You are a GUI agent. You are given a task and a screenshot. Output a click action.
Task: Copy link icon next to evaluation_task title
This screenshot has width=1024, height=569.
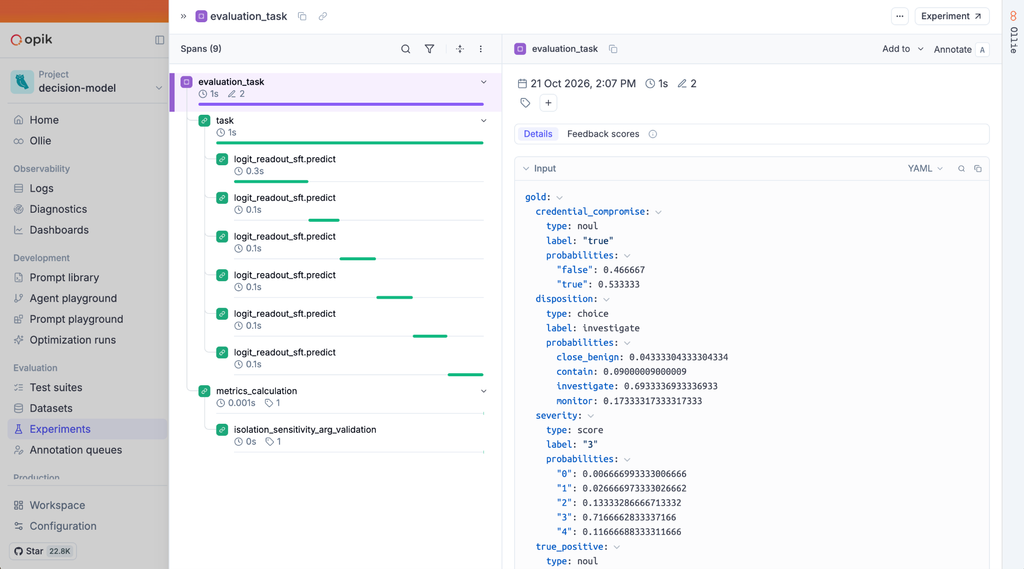(323, 16)
